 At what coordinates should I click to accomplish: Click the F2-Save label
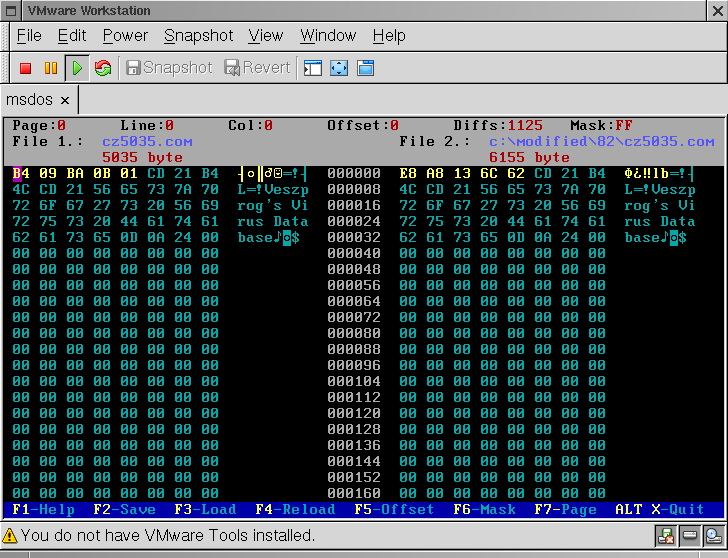[124, 510]
